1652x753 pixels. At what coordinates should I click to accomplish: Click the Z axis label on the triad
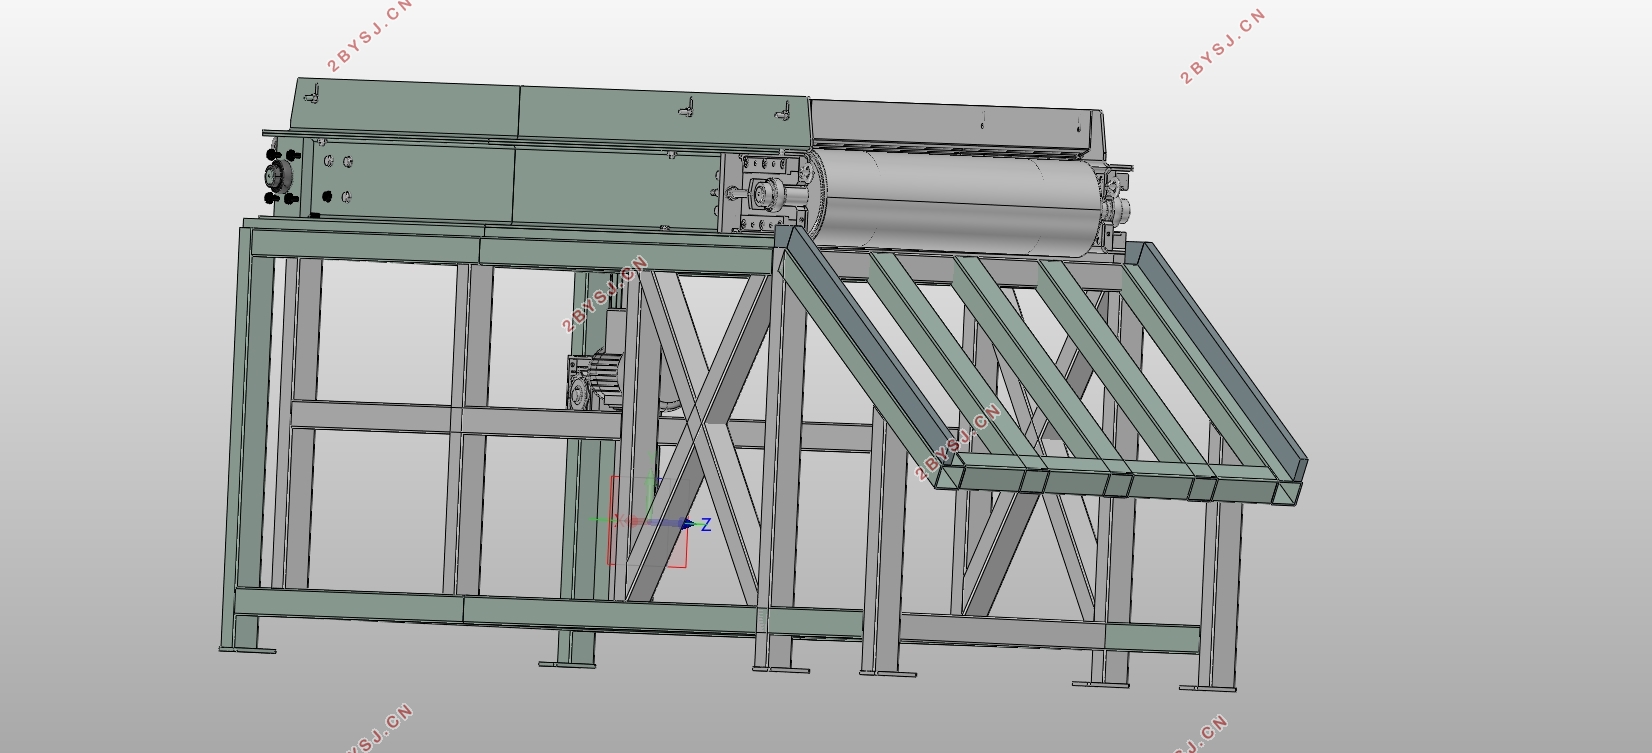point(706,524)
